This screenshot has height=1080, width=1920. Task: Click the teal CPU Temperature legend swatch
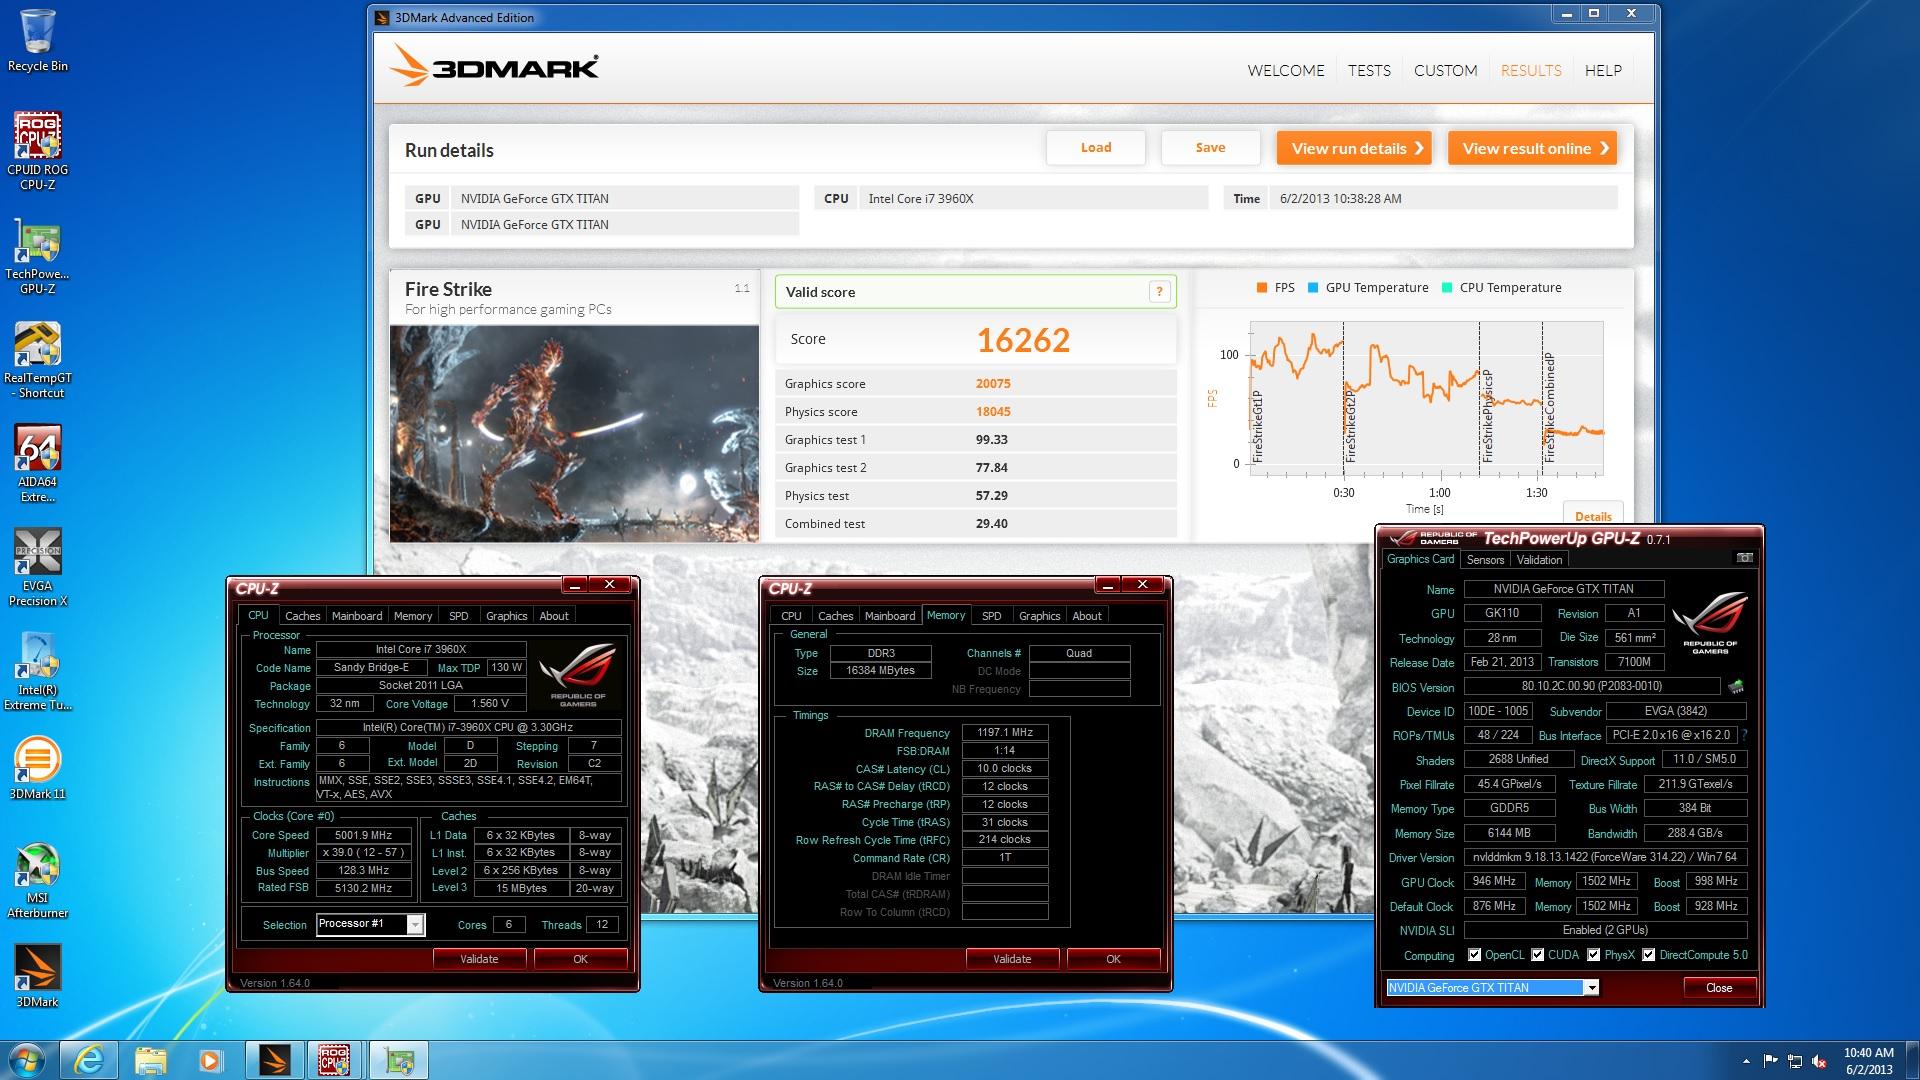pos(1447,288)
